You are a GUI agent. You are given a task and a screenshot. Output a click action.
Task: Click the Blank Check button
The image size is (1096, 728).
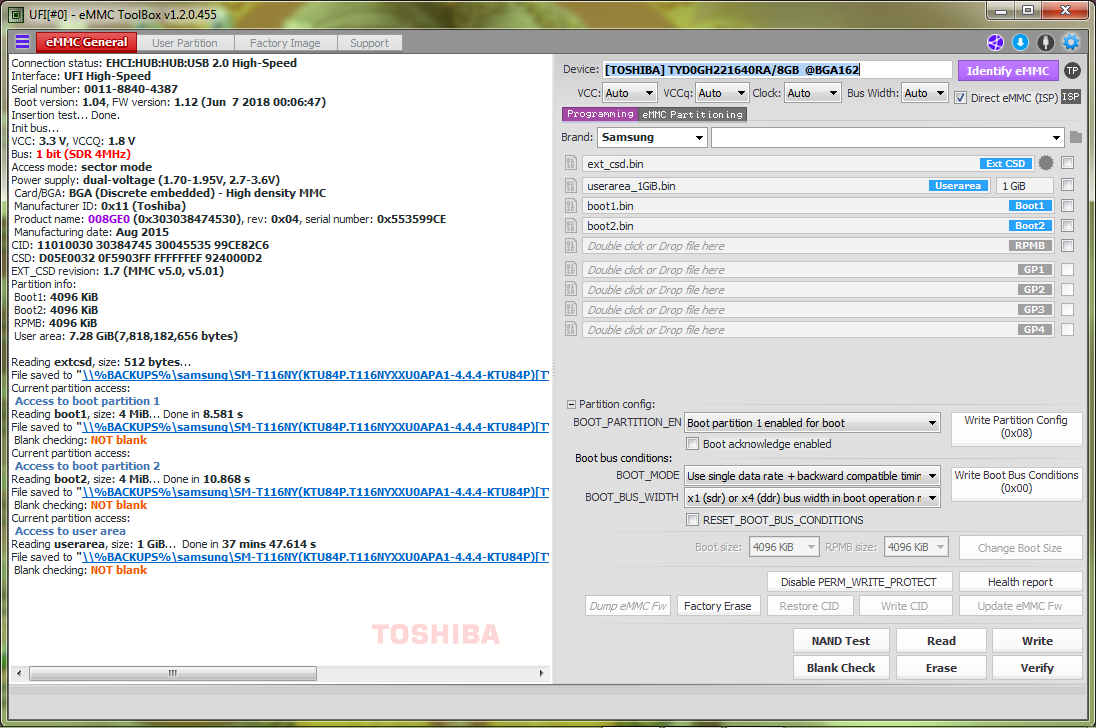click(x=841, y=668)
